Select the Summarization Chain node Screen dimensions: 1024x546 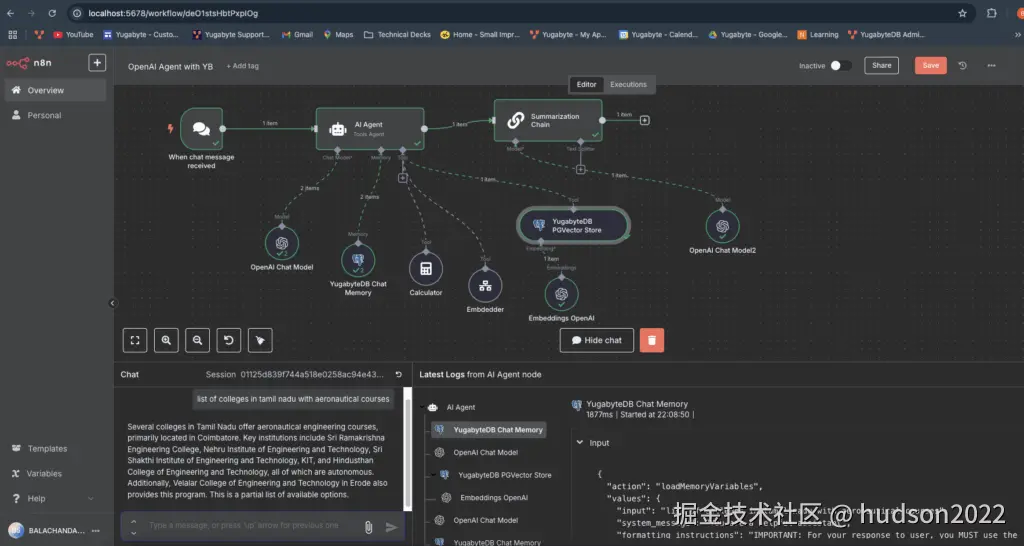click(x=548, y=120)
